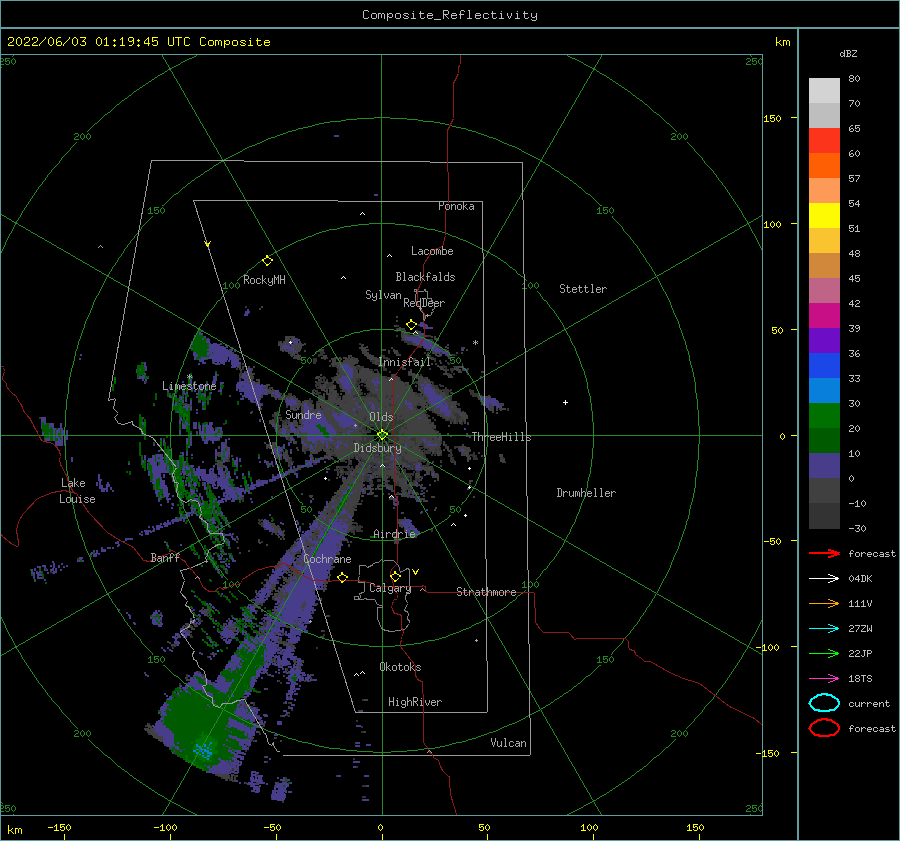This screenshot has height=841, width=900.
Task: Click the 39 dBZ magenta color swatch
Action: 824,315
